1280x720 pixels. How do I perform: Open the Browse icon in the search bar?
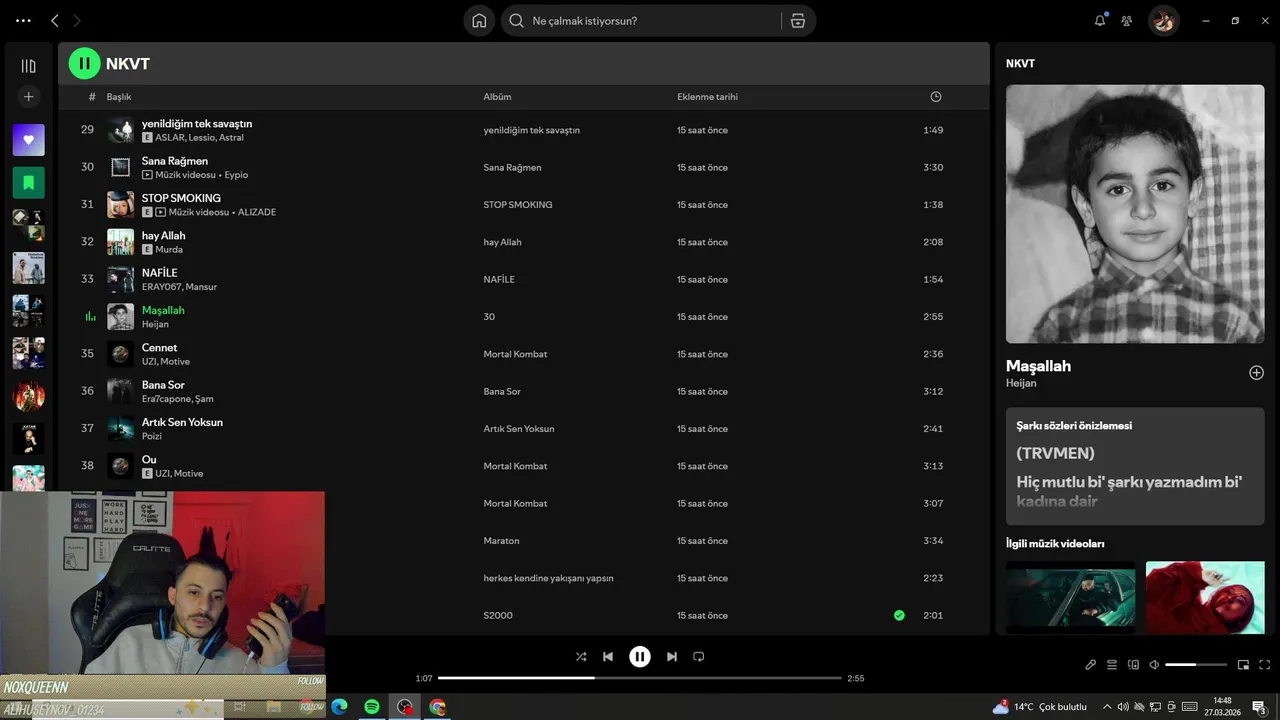(x=797, y=20)
